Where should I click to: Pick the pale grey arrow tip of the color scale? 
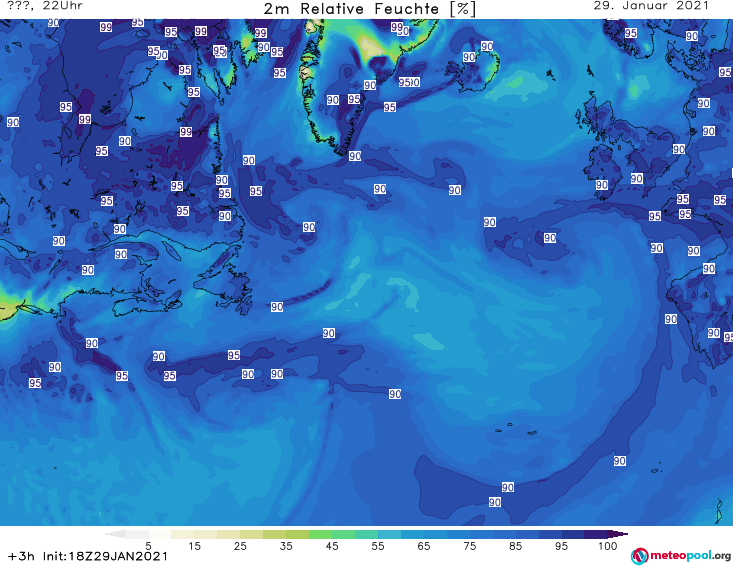[115, 534]
